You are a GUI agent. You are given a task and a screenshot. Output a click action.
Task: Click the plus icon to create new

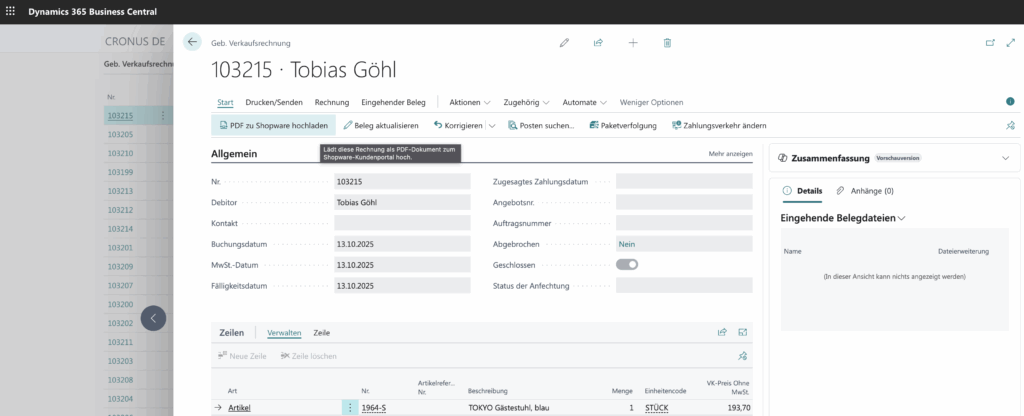[633, 43]
